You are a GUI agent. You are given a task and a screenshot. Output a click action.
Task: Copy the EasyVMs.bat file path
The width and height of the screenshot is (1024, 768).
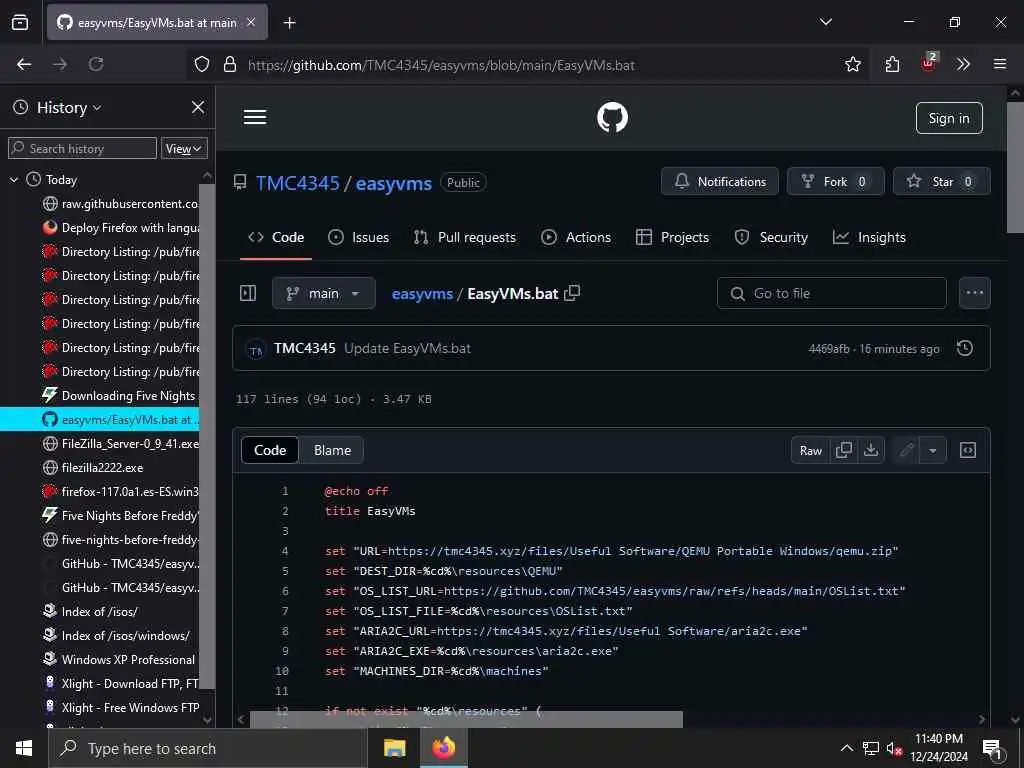click(x=572, y=293)
